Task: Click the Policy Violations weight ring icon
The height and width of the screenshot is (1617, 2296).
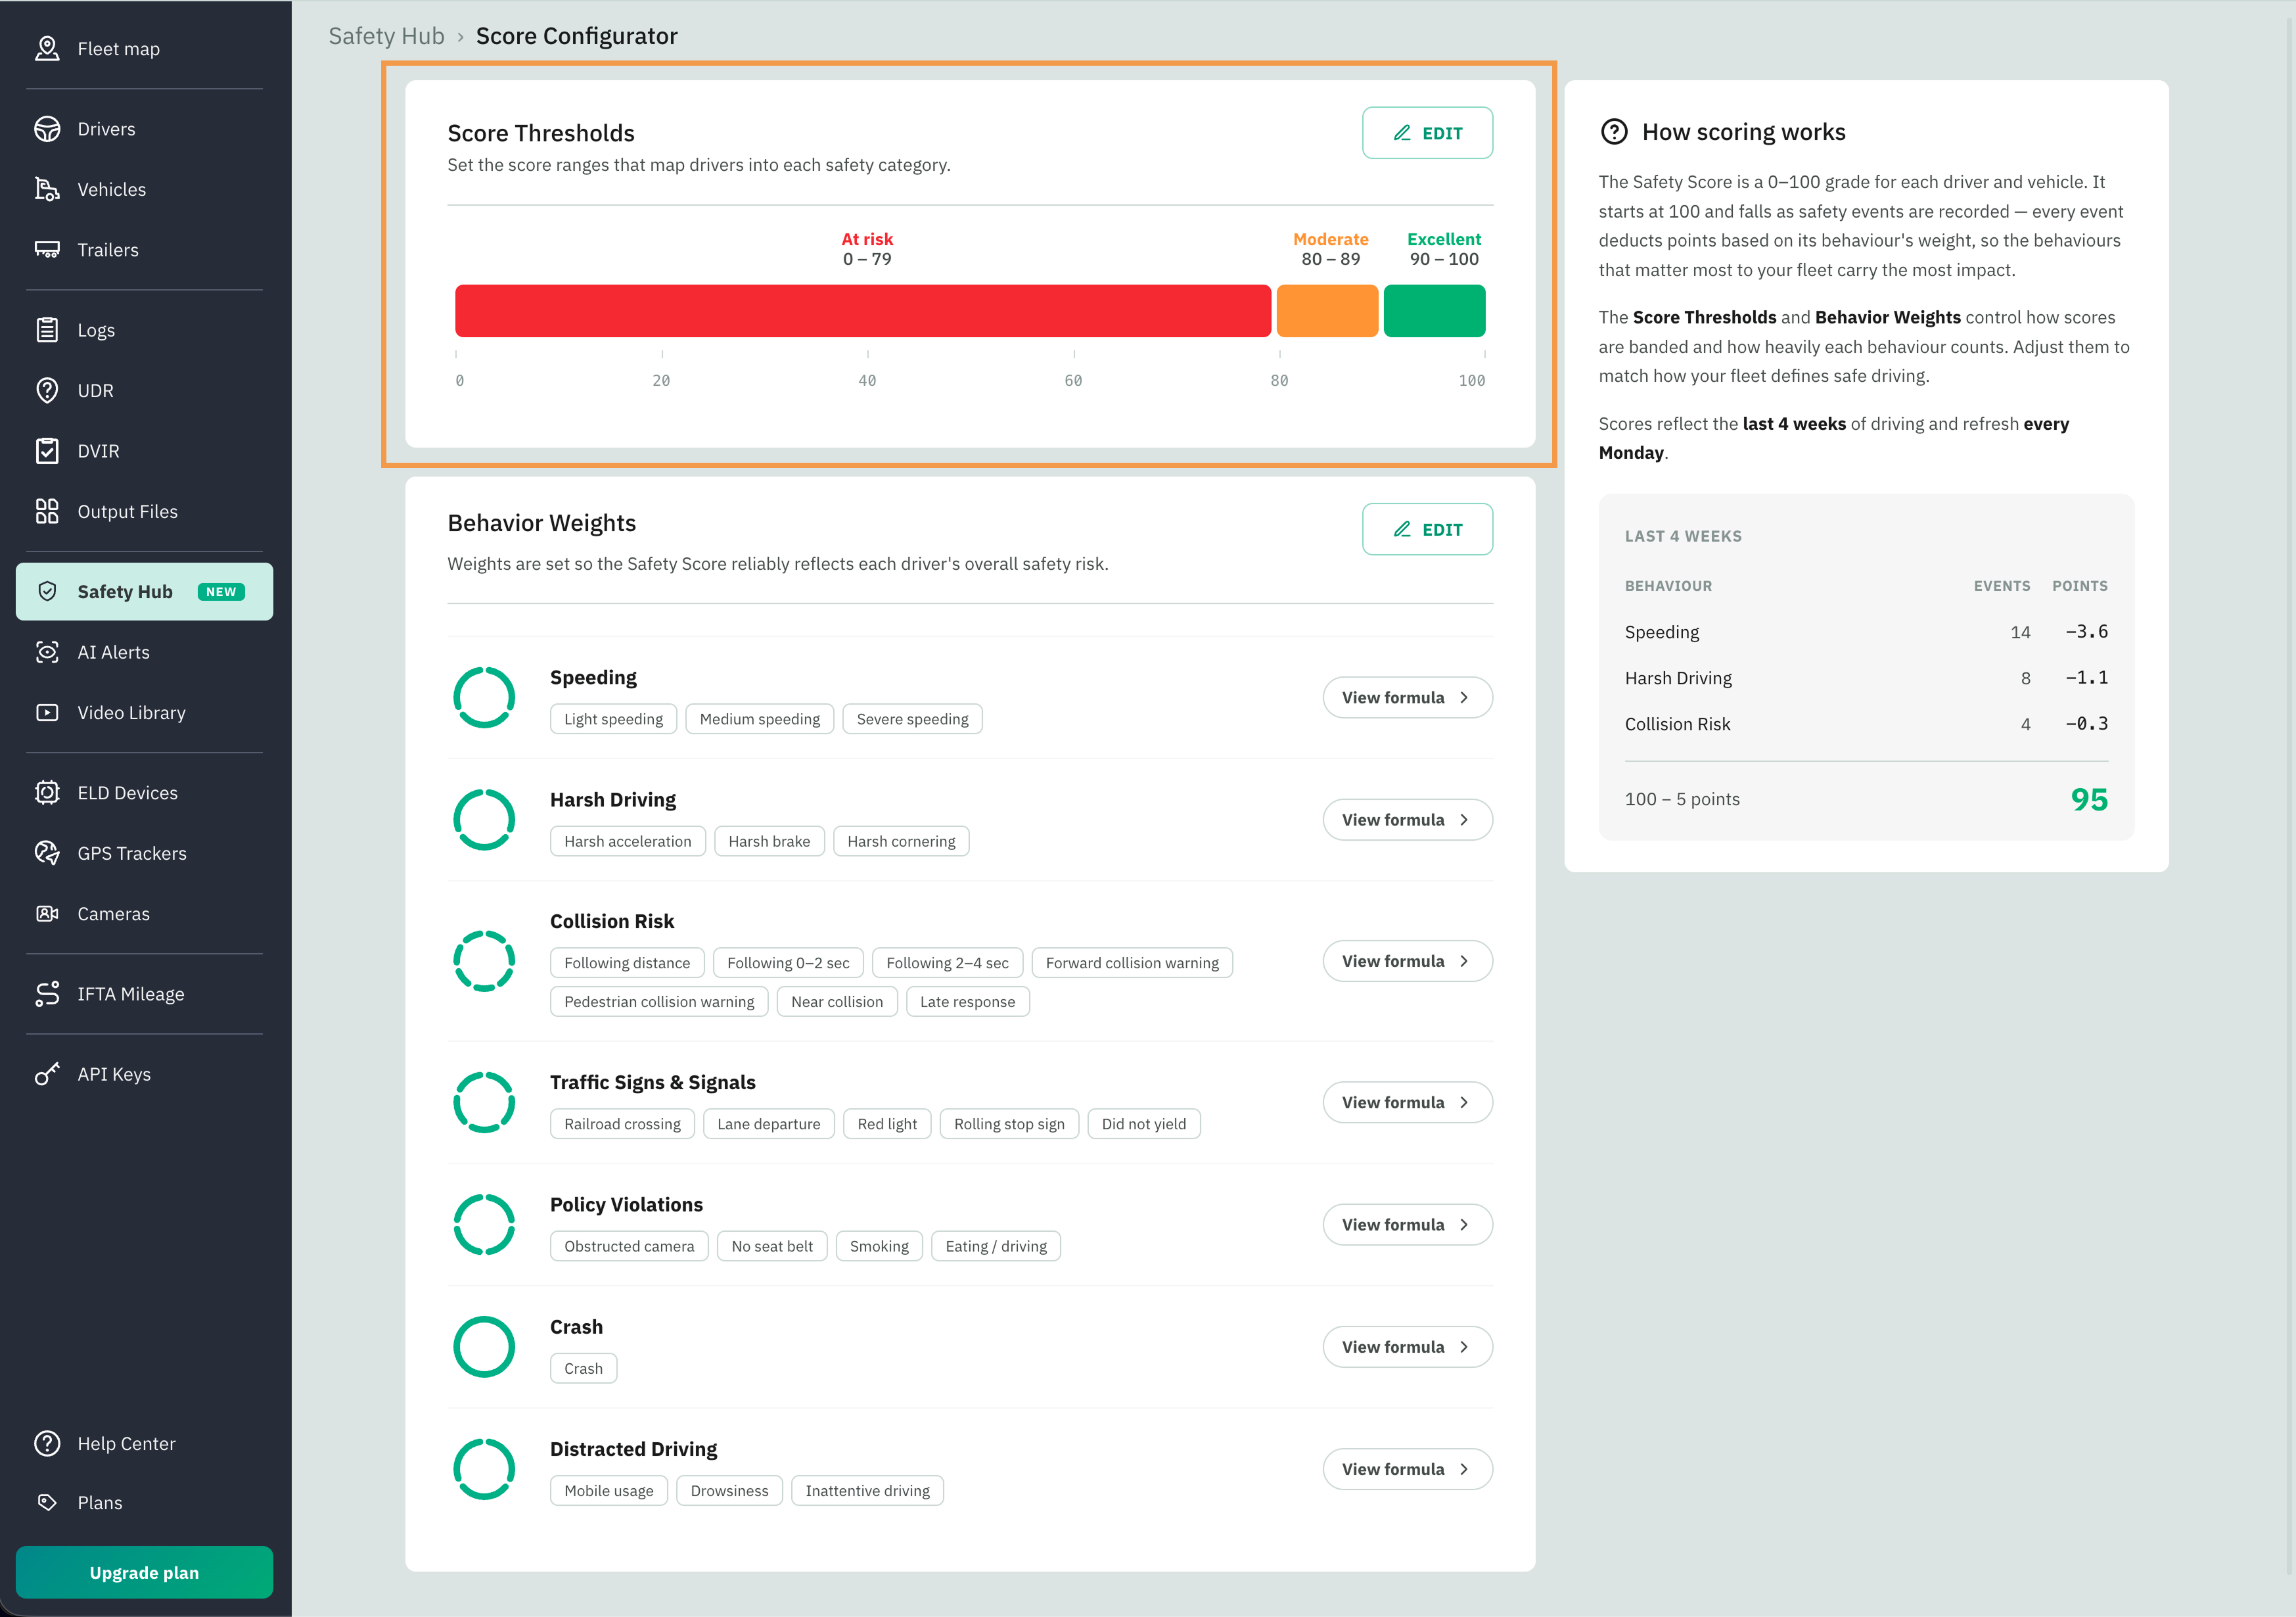Action: click(x=484, y=1224)
